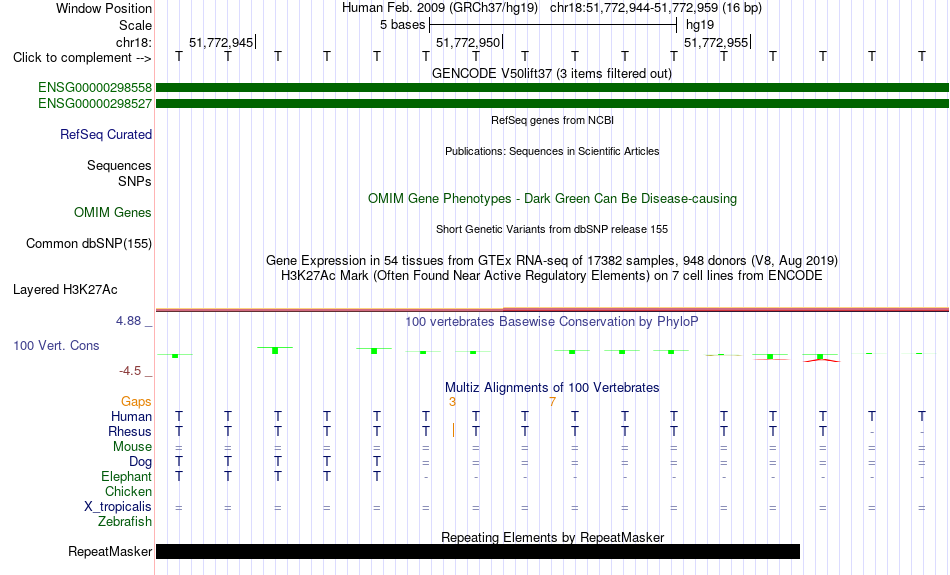Select the X_tropicalis species row label
Screen dimensions: 950x575
pos(118,507)
